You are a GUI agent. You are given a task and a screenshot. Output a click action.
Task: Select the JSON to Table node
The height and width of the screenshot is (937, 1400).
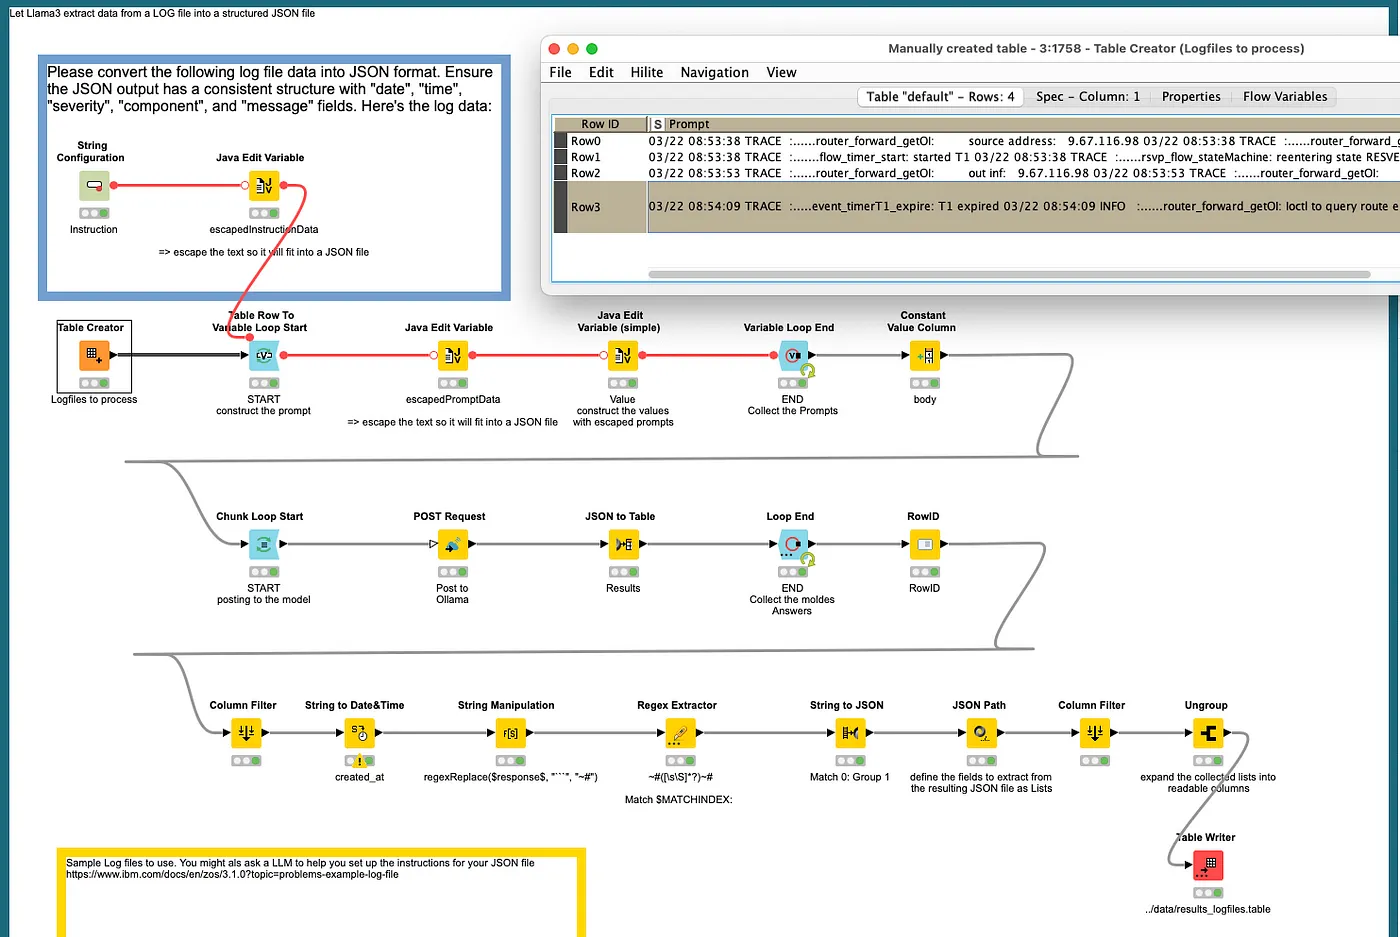click(x=623, y=544)
